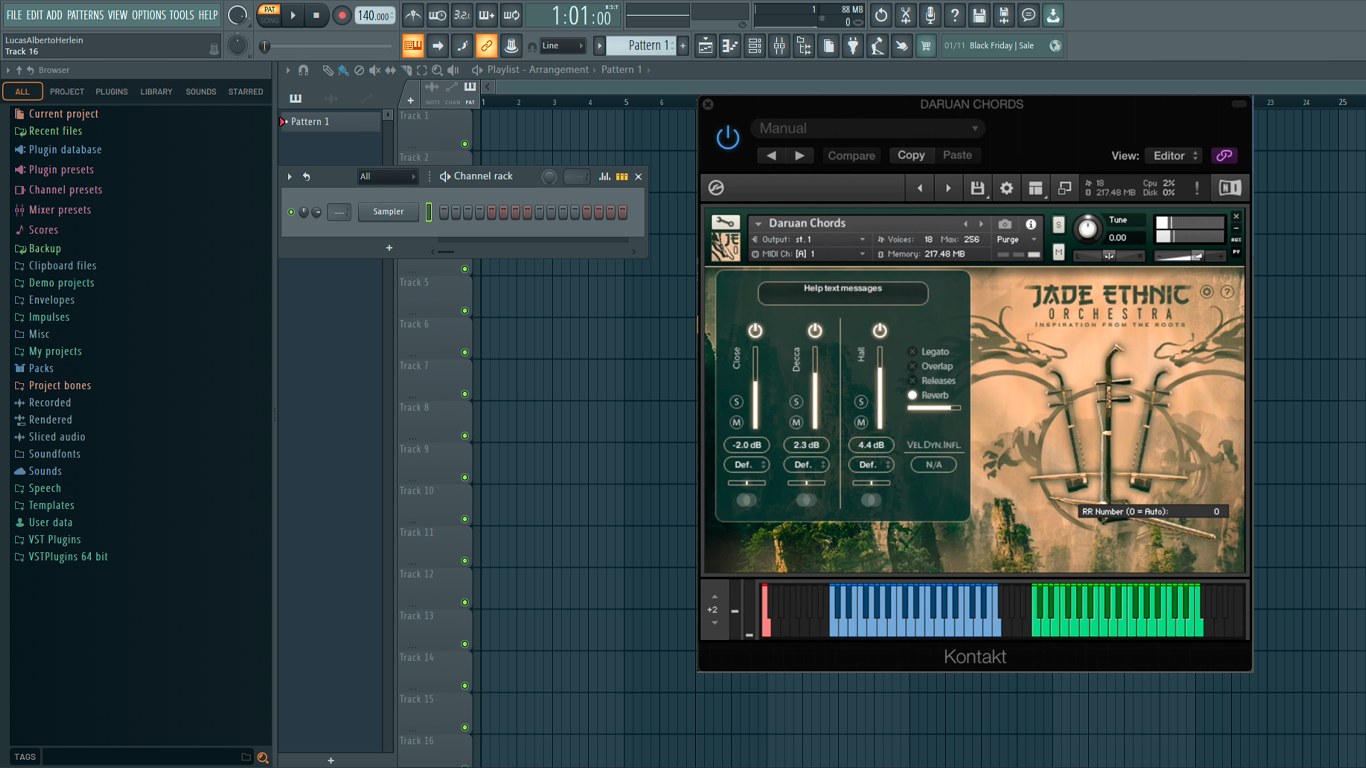Click the browser search magnifier icon
This screenshot has width=1366, height=768.
pyautogui.click(x=263, y=758)
